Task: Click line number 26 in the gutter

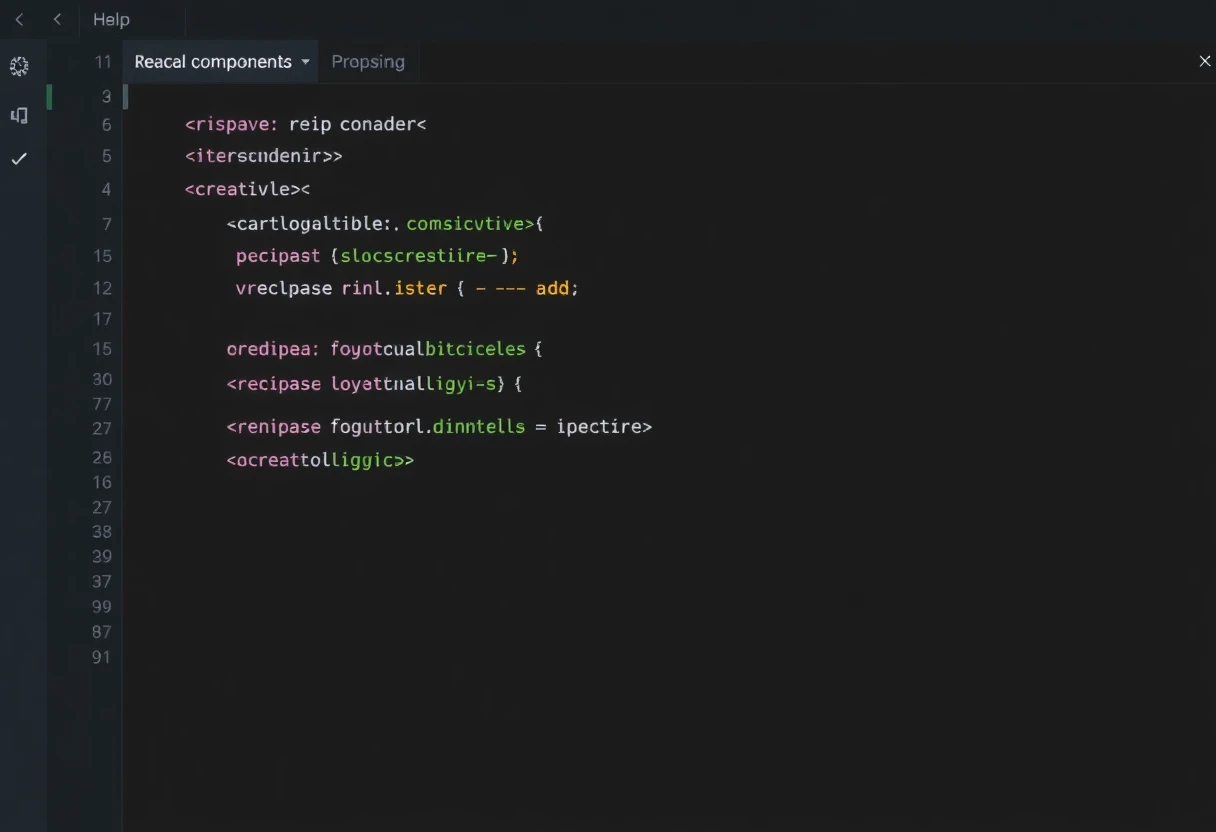Action: [x=102, y=457]
